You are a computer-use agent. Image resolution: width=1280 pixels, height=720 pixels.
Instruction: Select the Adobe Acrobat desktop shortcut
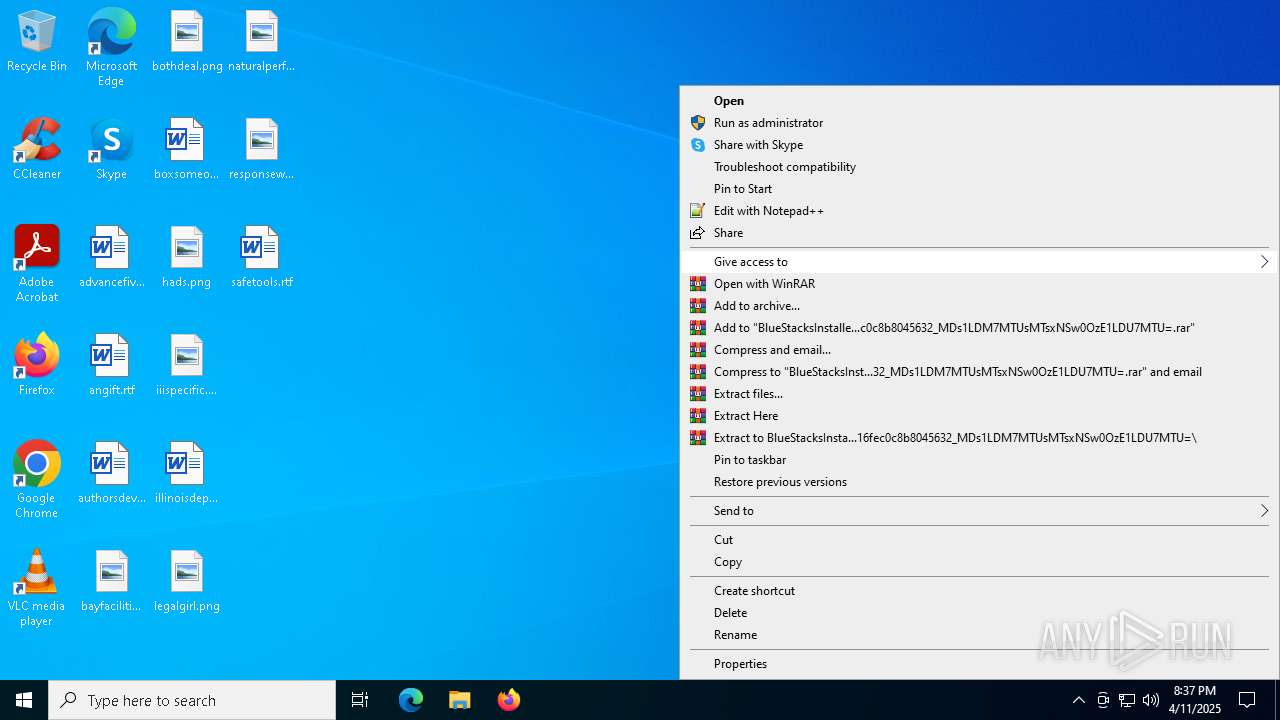37,264
